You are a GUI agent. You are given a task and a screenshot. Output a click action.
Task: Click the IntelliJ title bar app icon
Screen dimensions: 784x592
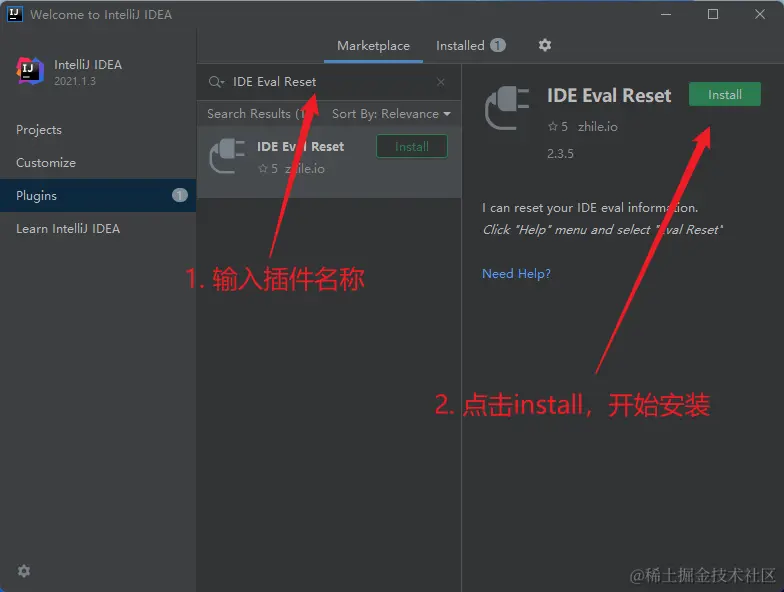pyautogui.click(x=15, y=14)
